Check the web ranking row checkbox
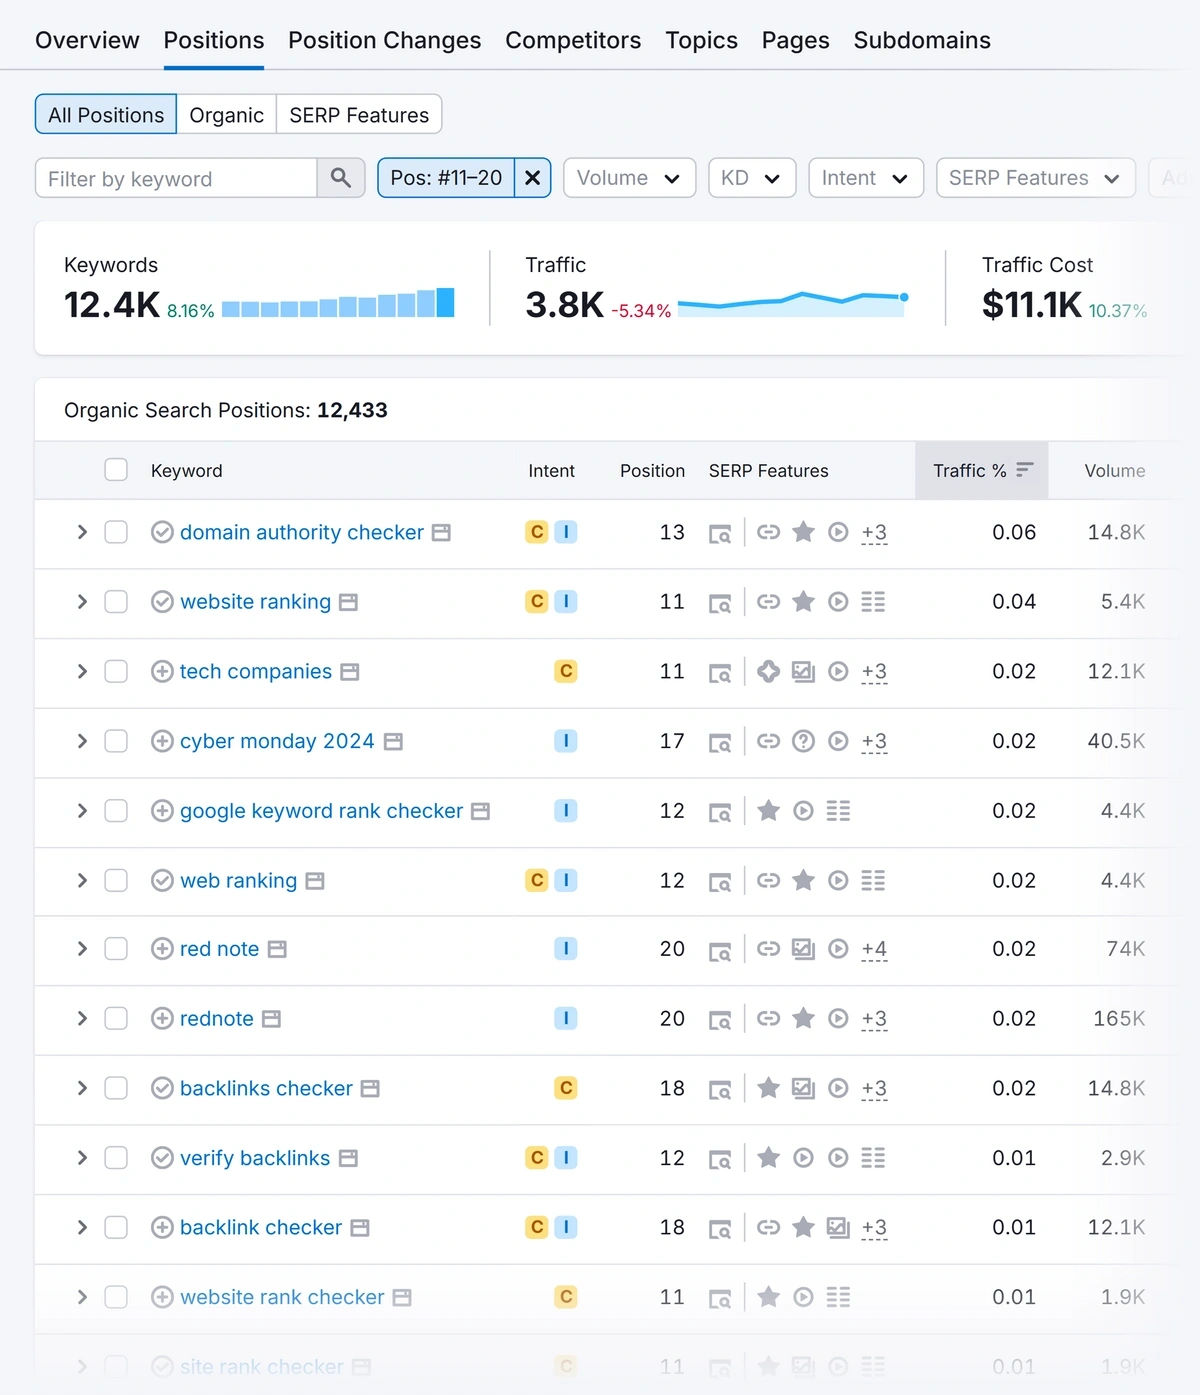Viewport: 1200px width, 1395px height. [x=116, y=880]
